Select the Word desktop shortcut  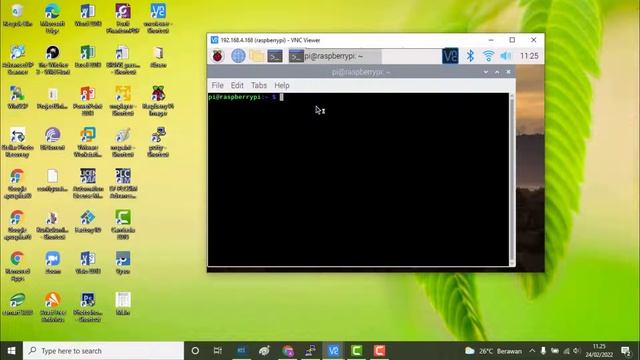(x=88, y=16)
